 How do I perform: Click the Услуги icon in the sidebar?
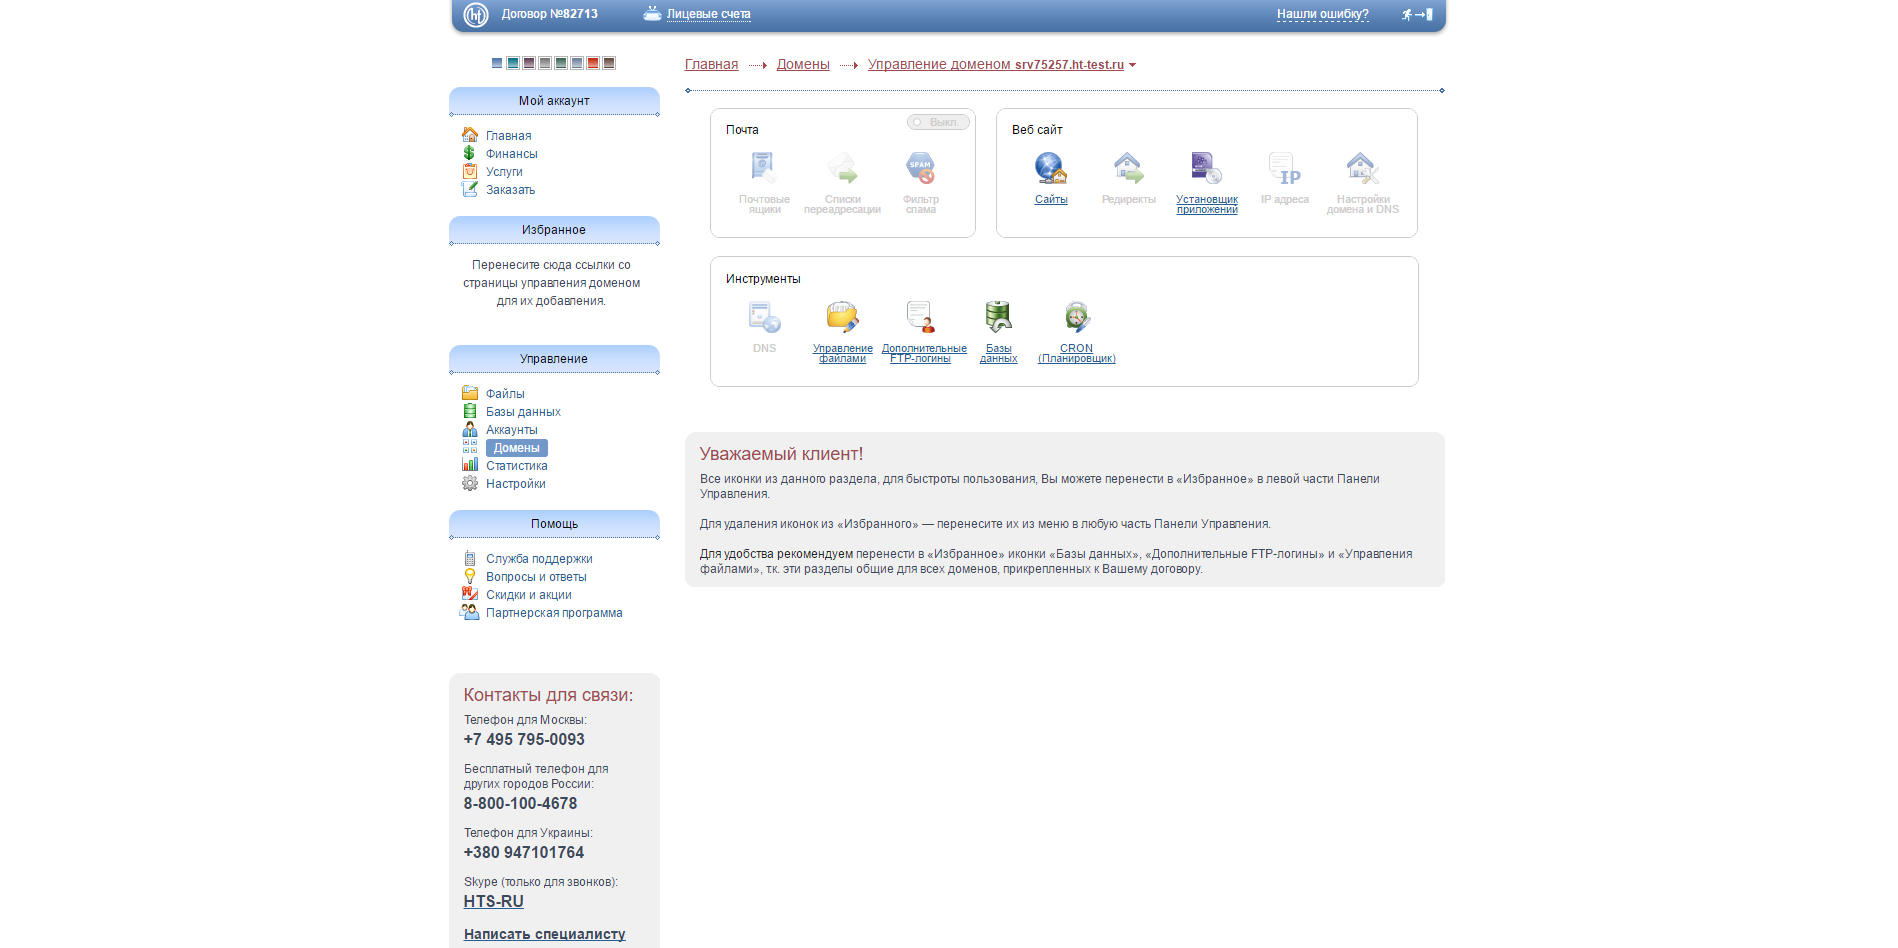470,171
